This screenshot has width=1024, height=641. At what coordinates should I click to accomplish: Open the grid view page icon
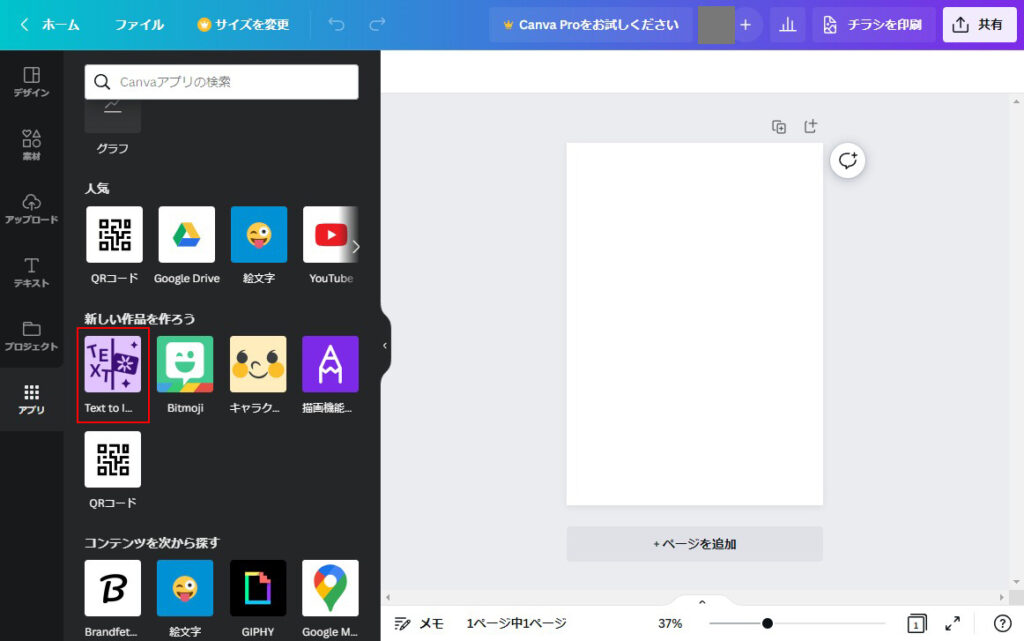916,623
